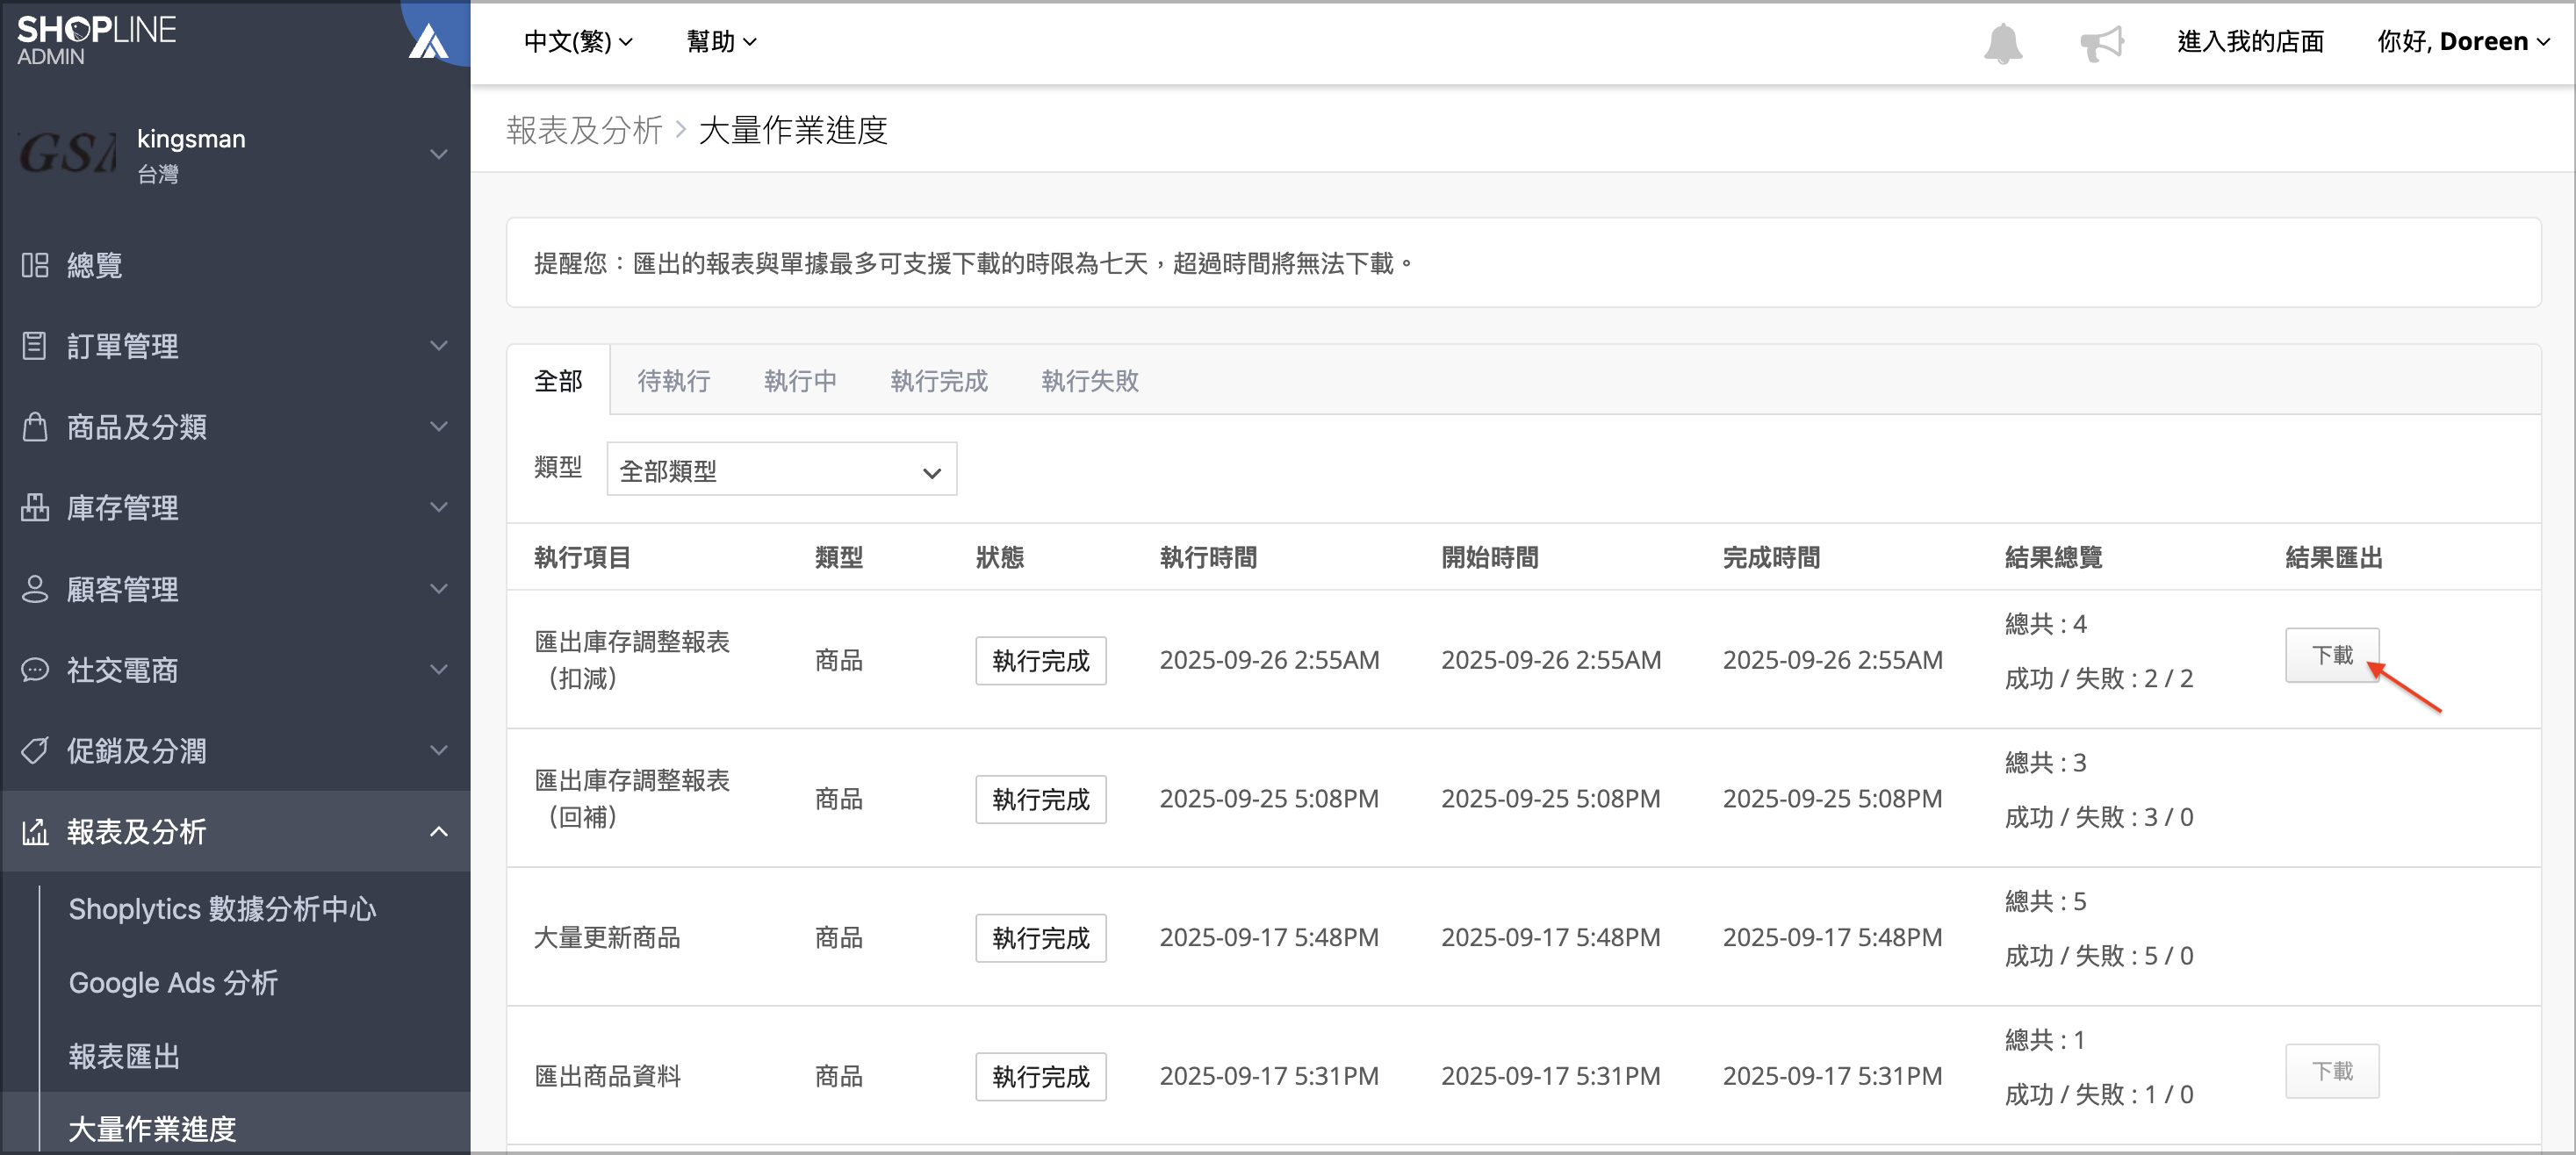
Task: Switch to the 執行中 tab
Action: [x=800, y=381]
